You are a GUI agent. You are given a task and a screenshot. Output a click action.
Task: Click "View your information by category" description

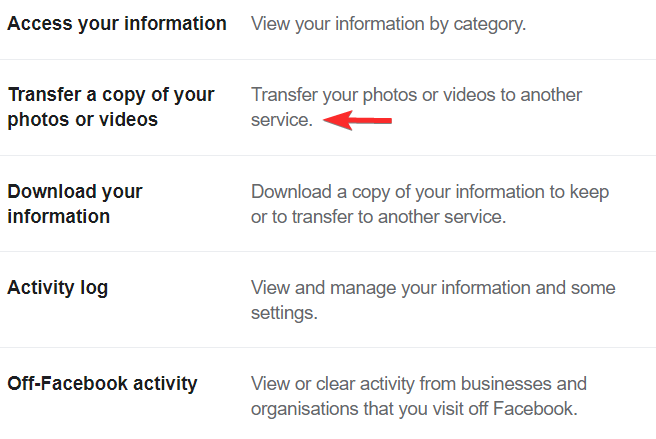388,23
